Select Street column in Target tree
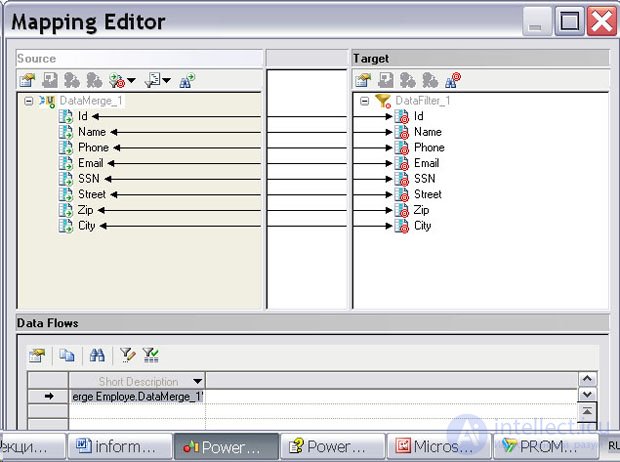 click(428, 194)
